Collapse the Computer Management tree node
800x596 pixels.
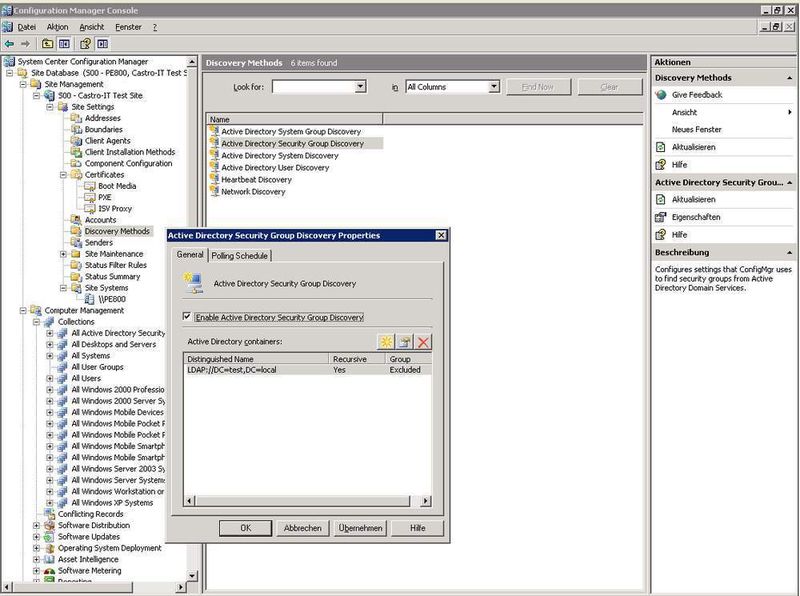pyautogui.click(x=23, y=310)
